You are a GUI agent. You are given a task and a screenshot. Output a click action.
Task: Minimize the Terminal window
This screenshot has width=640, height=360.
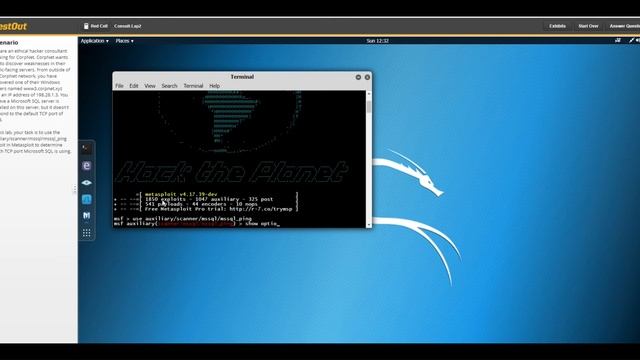(358, 77)
